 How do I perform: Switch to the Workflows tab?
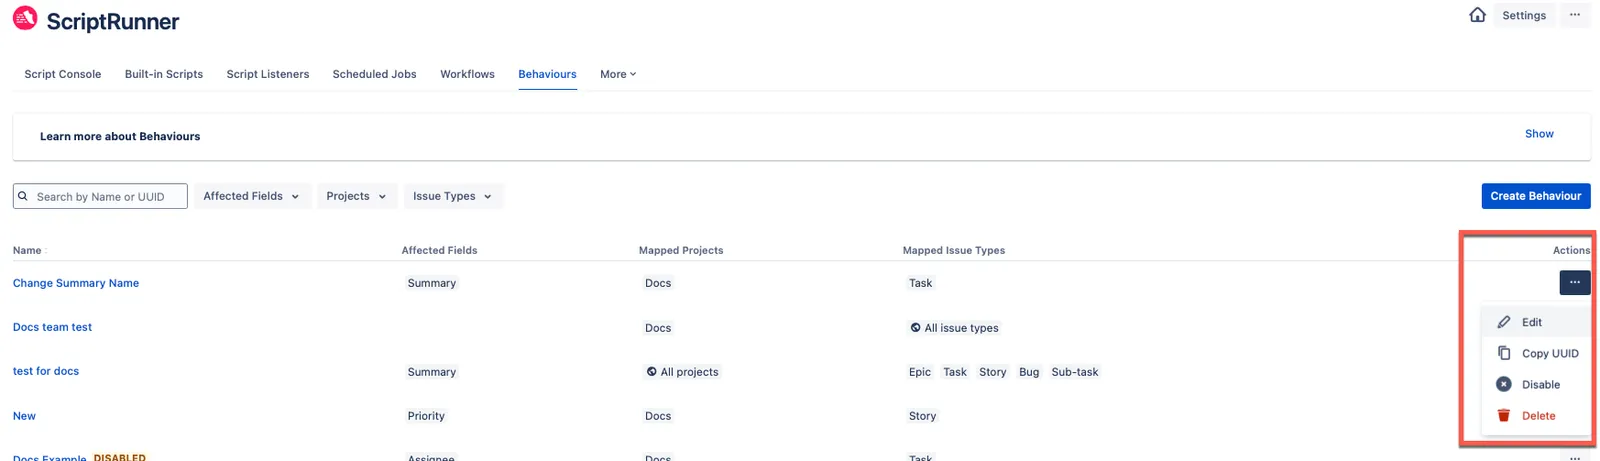467,74
